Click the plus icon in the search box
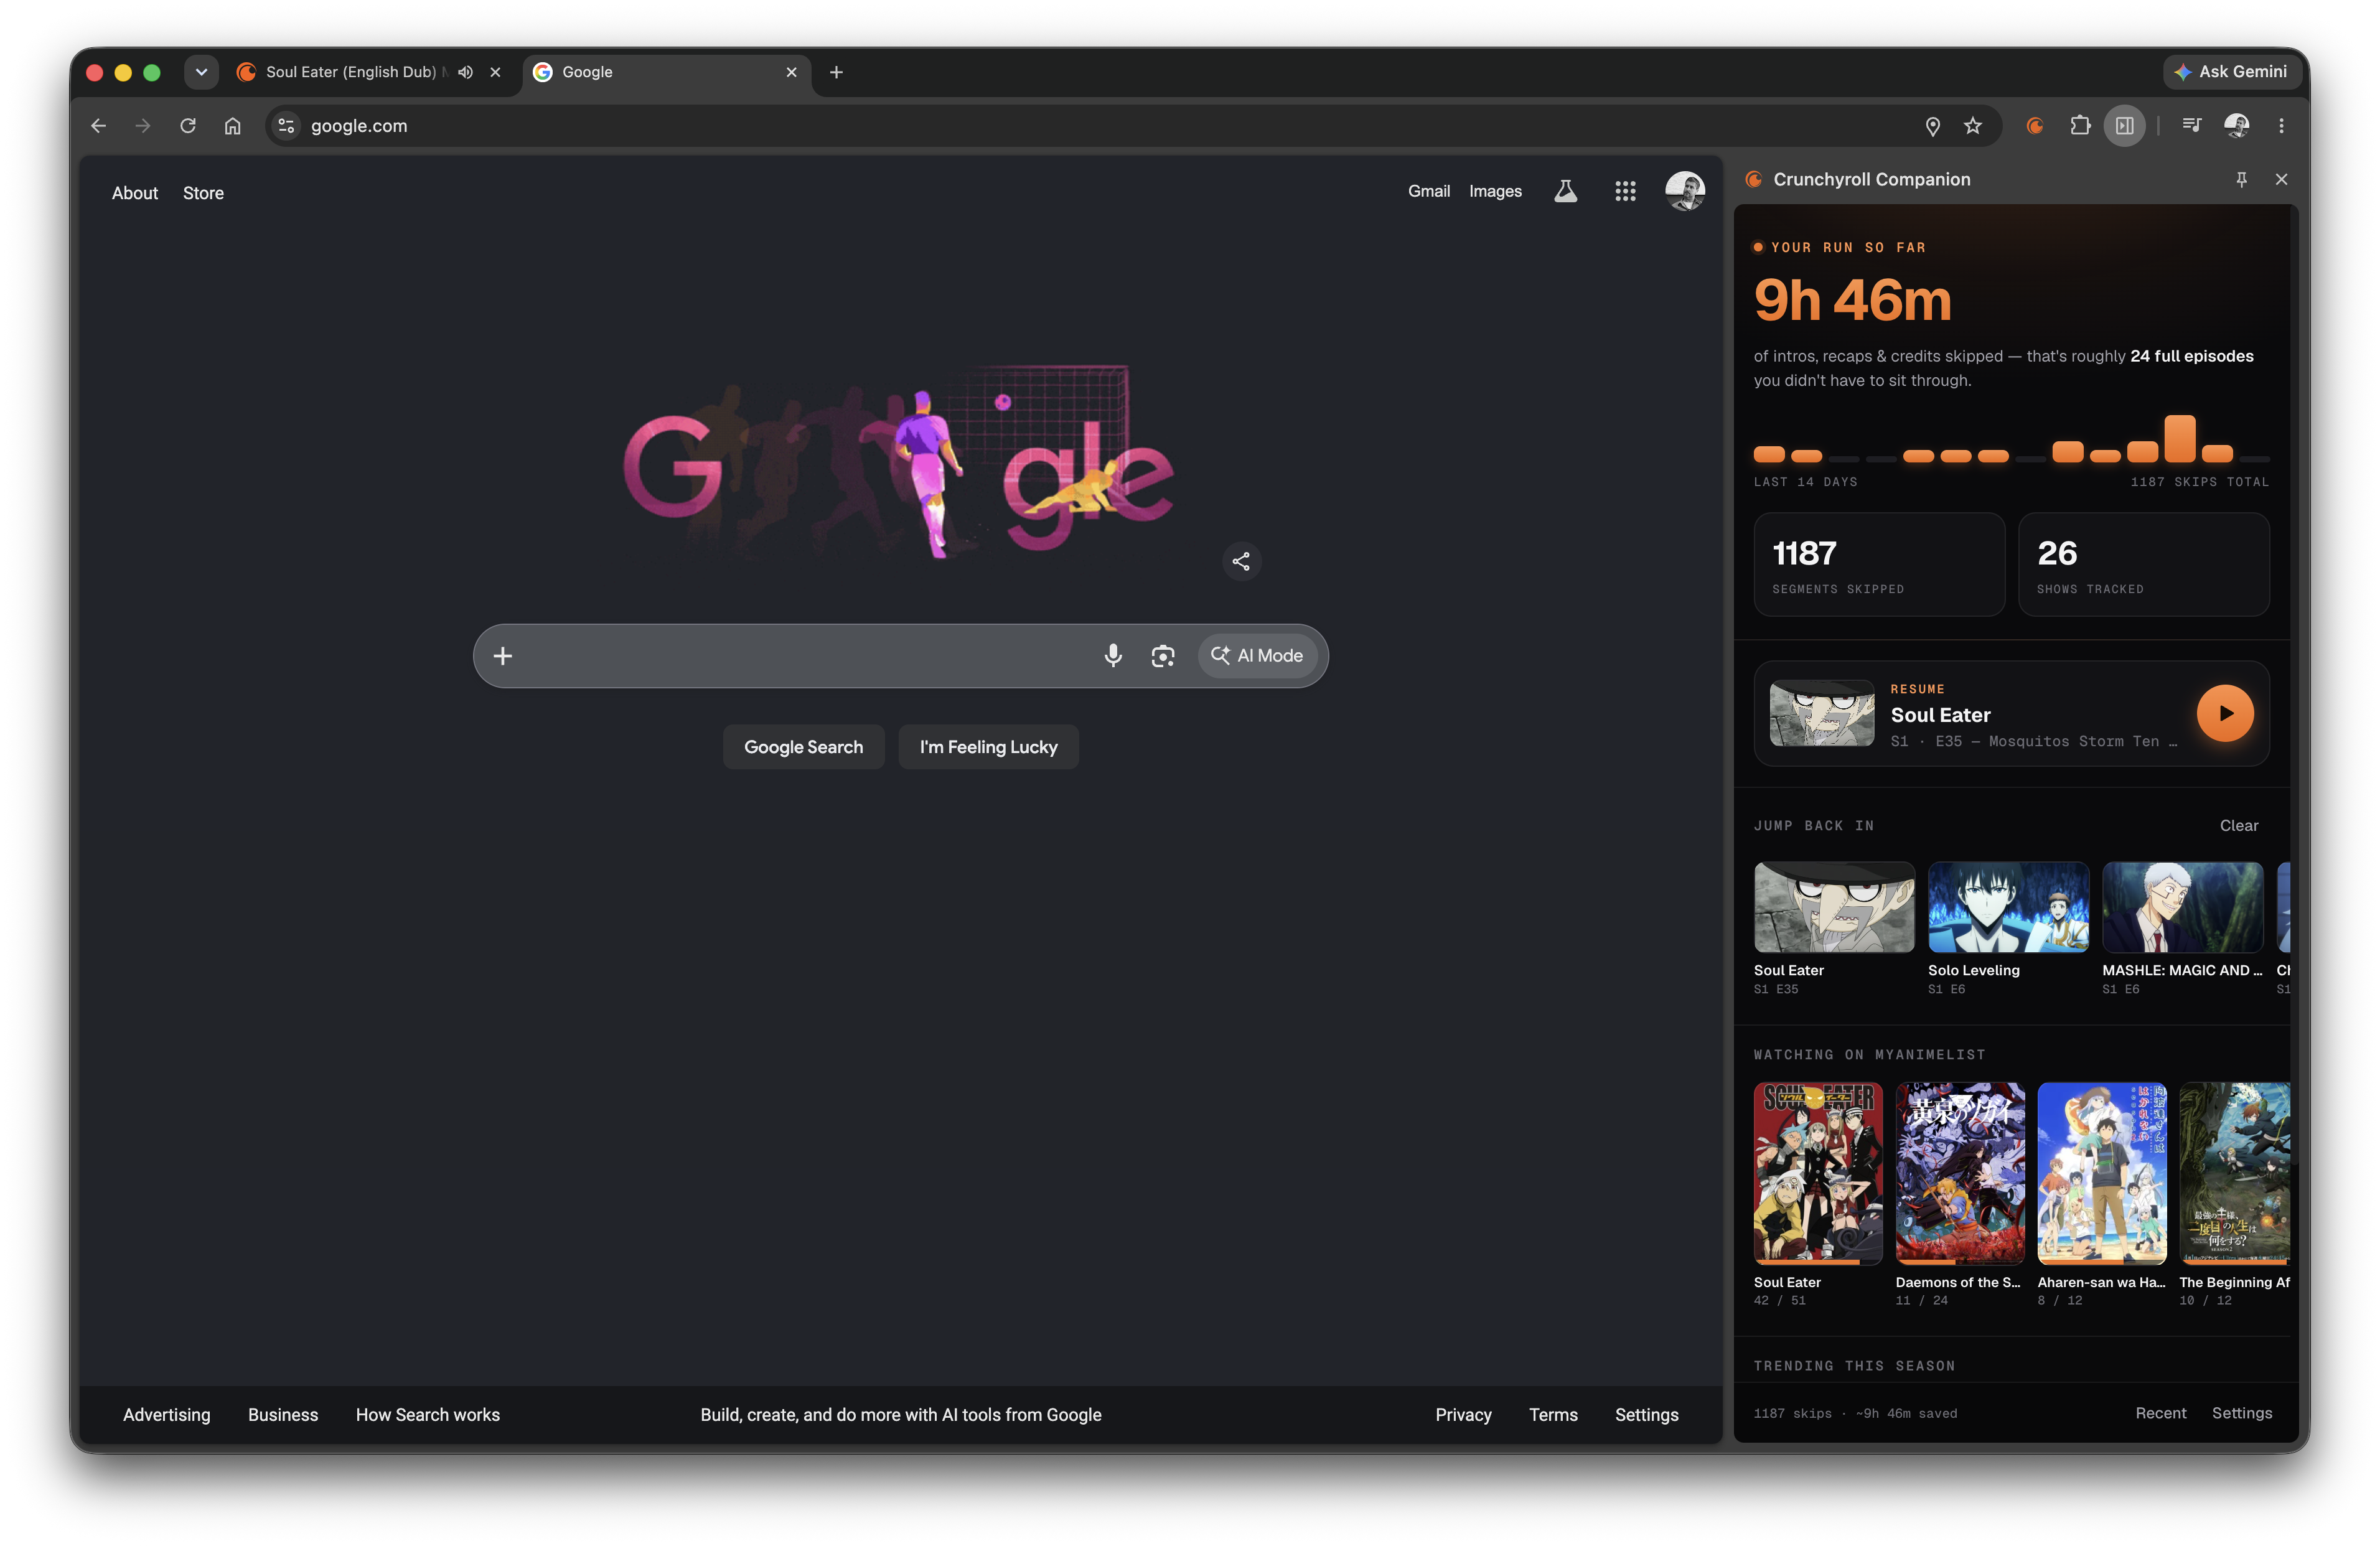The width and height of the screenshot is (2380, 1546). pyautogui.click(x=503, y=656)
